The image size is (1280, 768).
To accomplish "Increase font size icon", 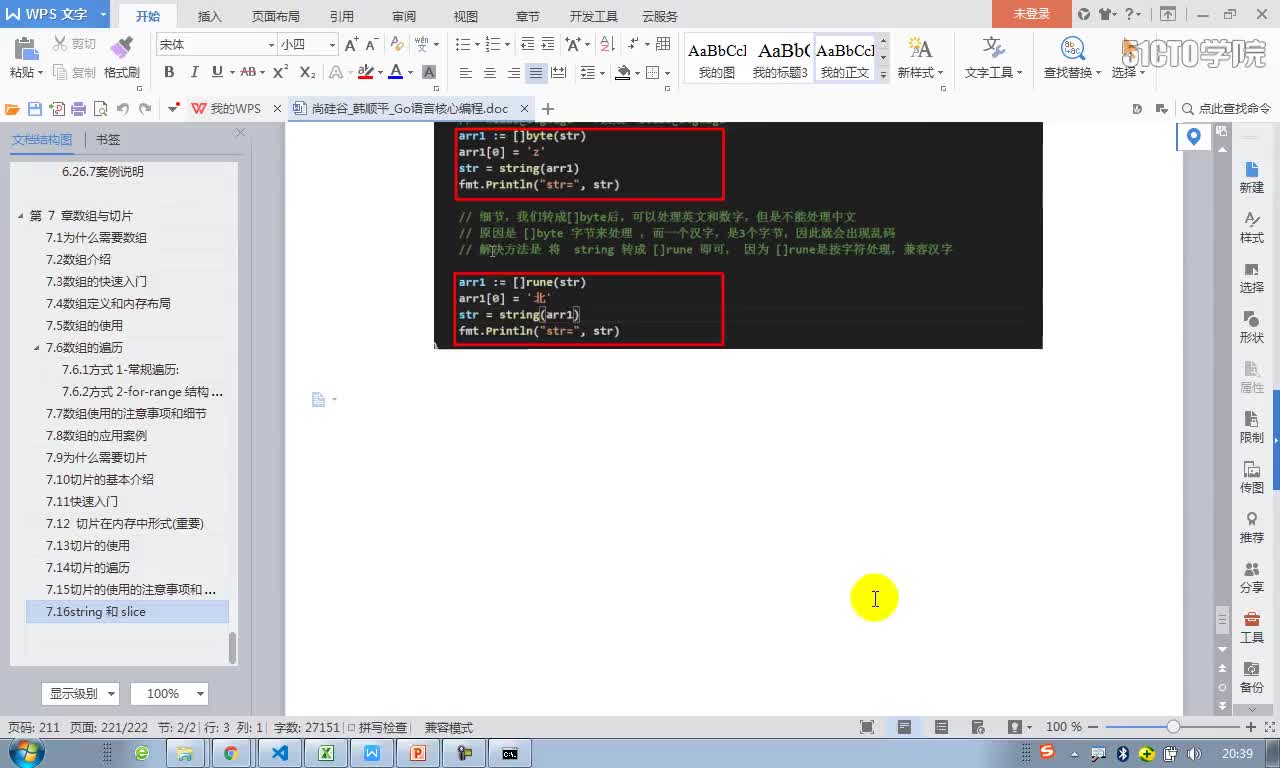I will (351, 44).
